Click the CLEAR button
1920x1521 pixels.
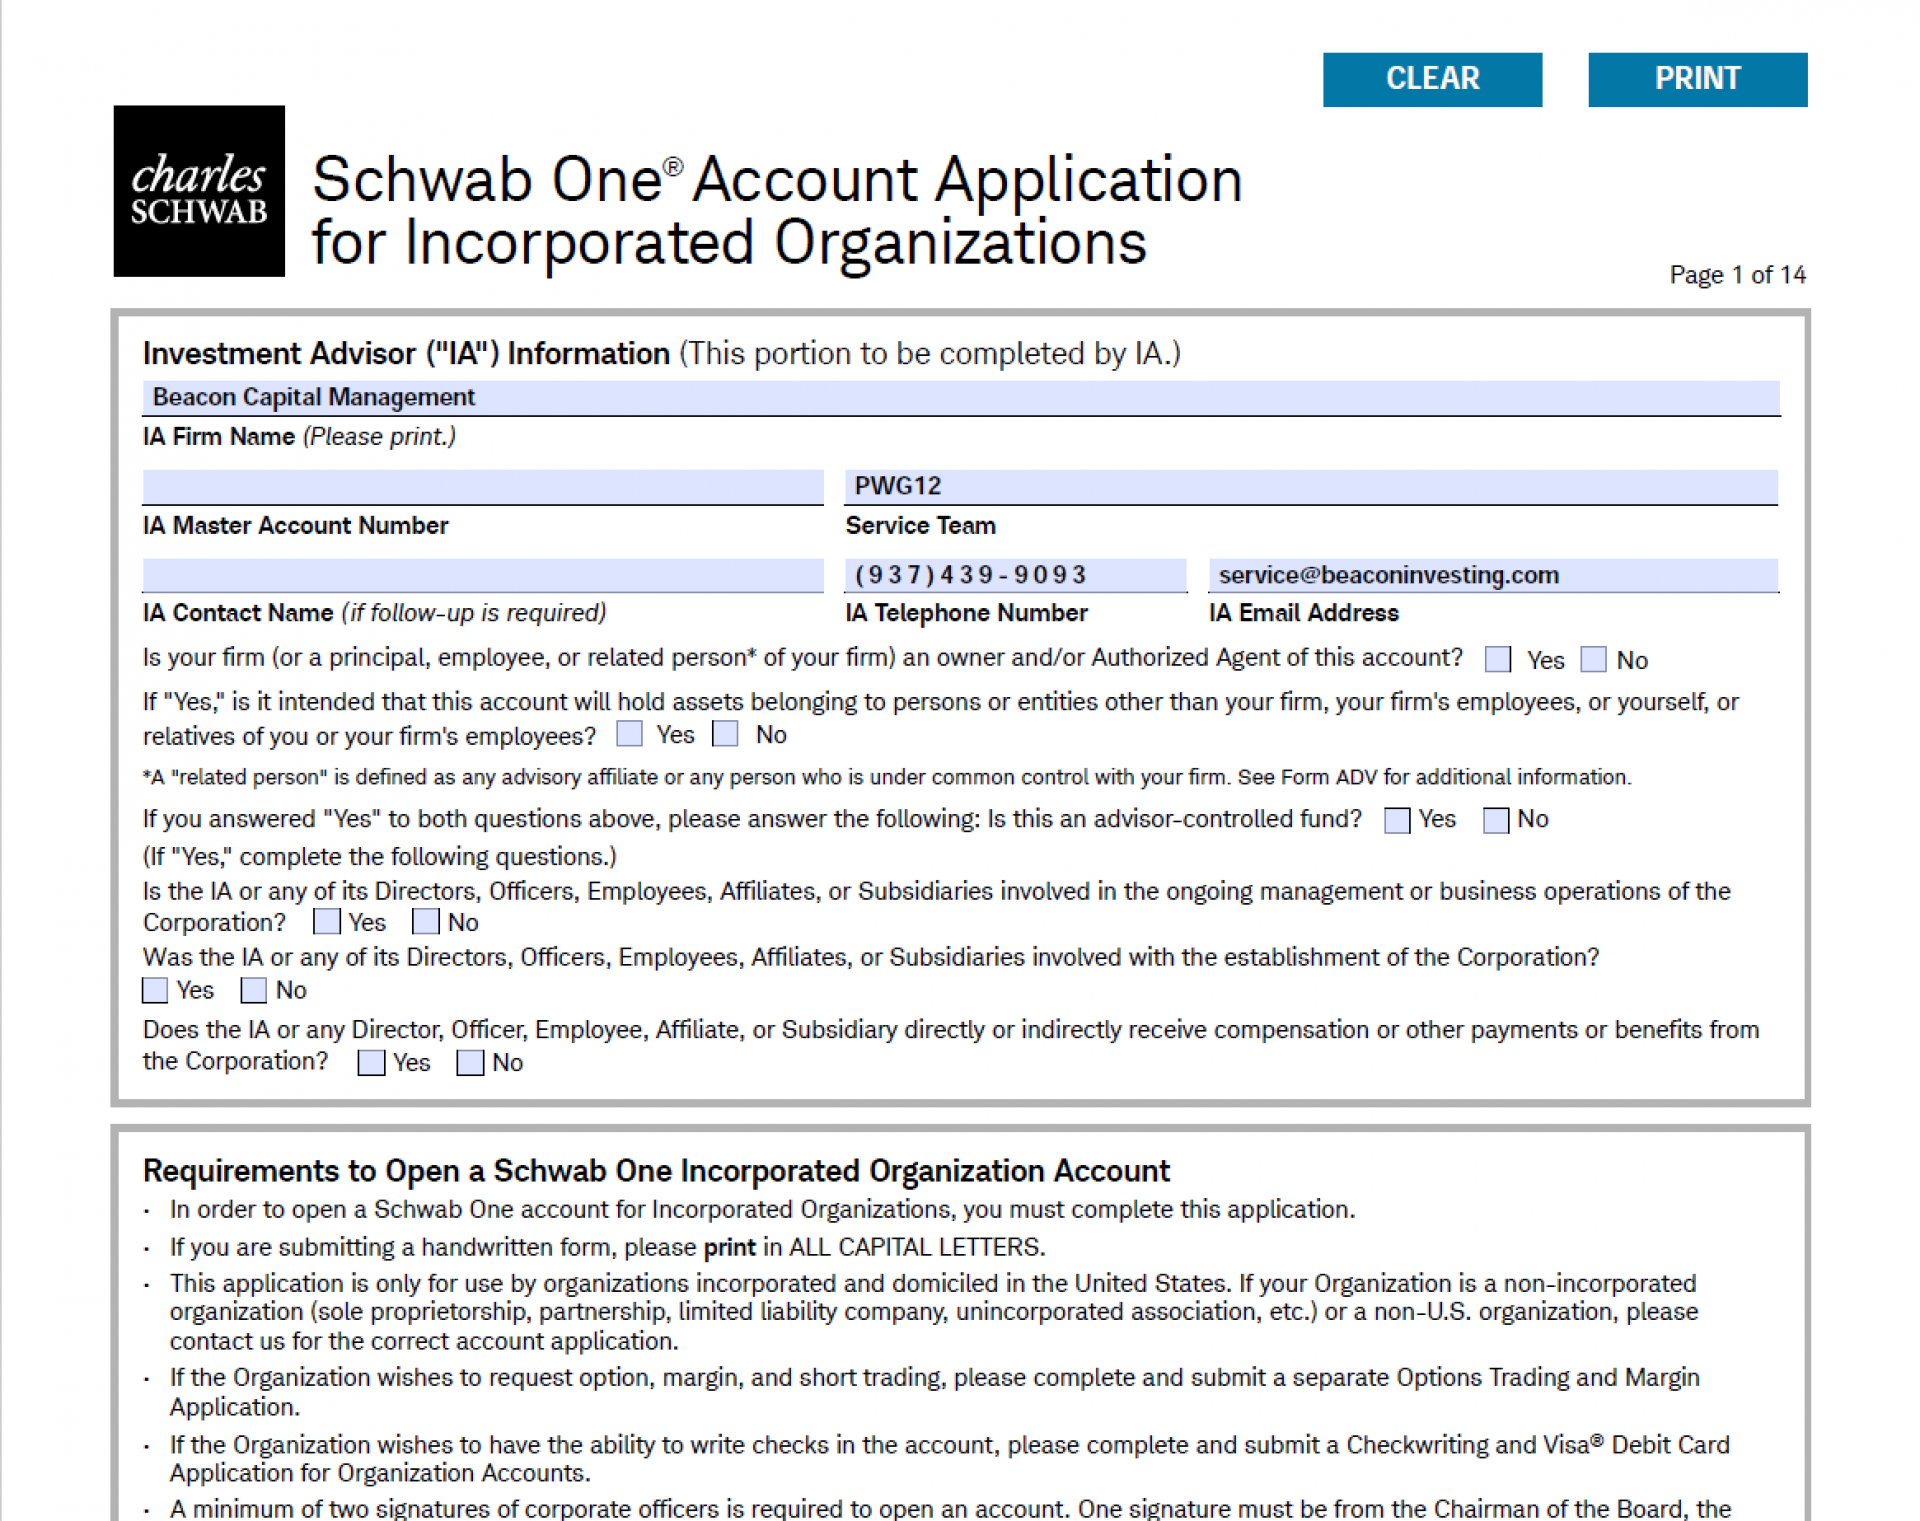point(1432,79)
